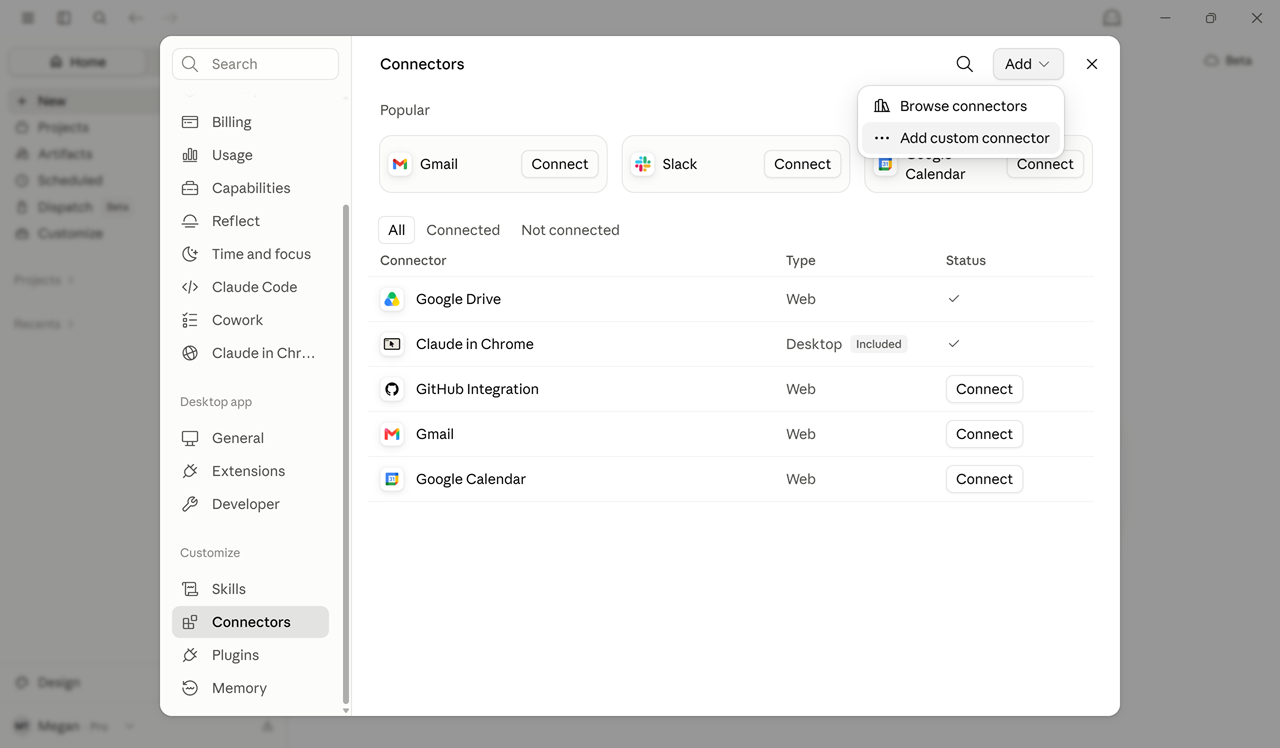Viewport: 1280px width, 748px height.
Task: Click the GitHub Integration logo icon
Action: [x=392, y=389]
